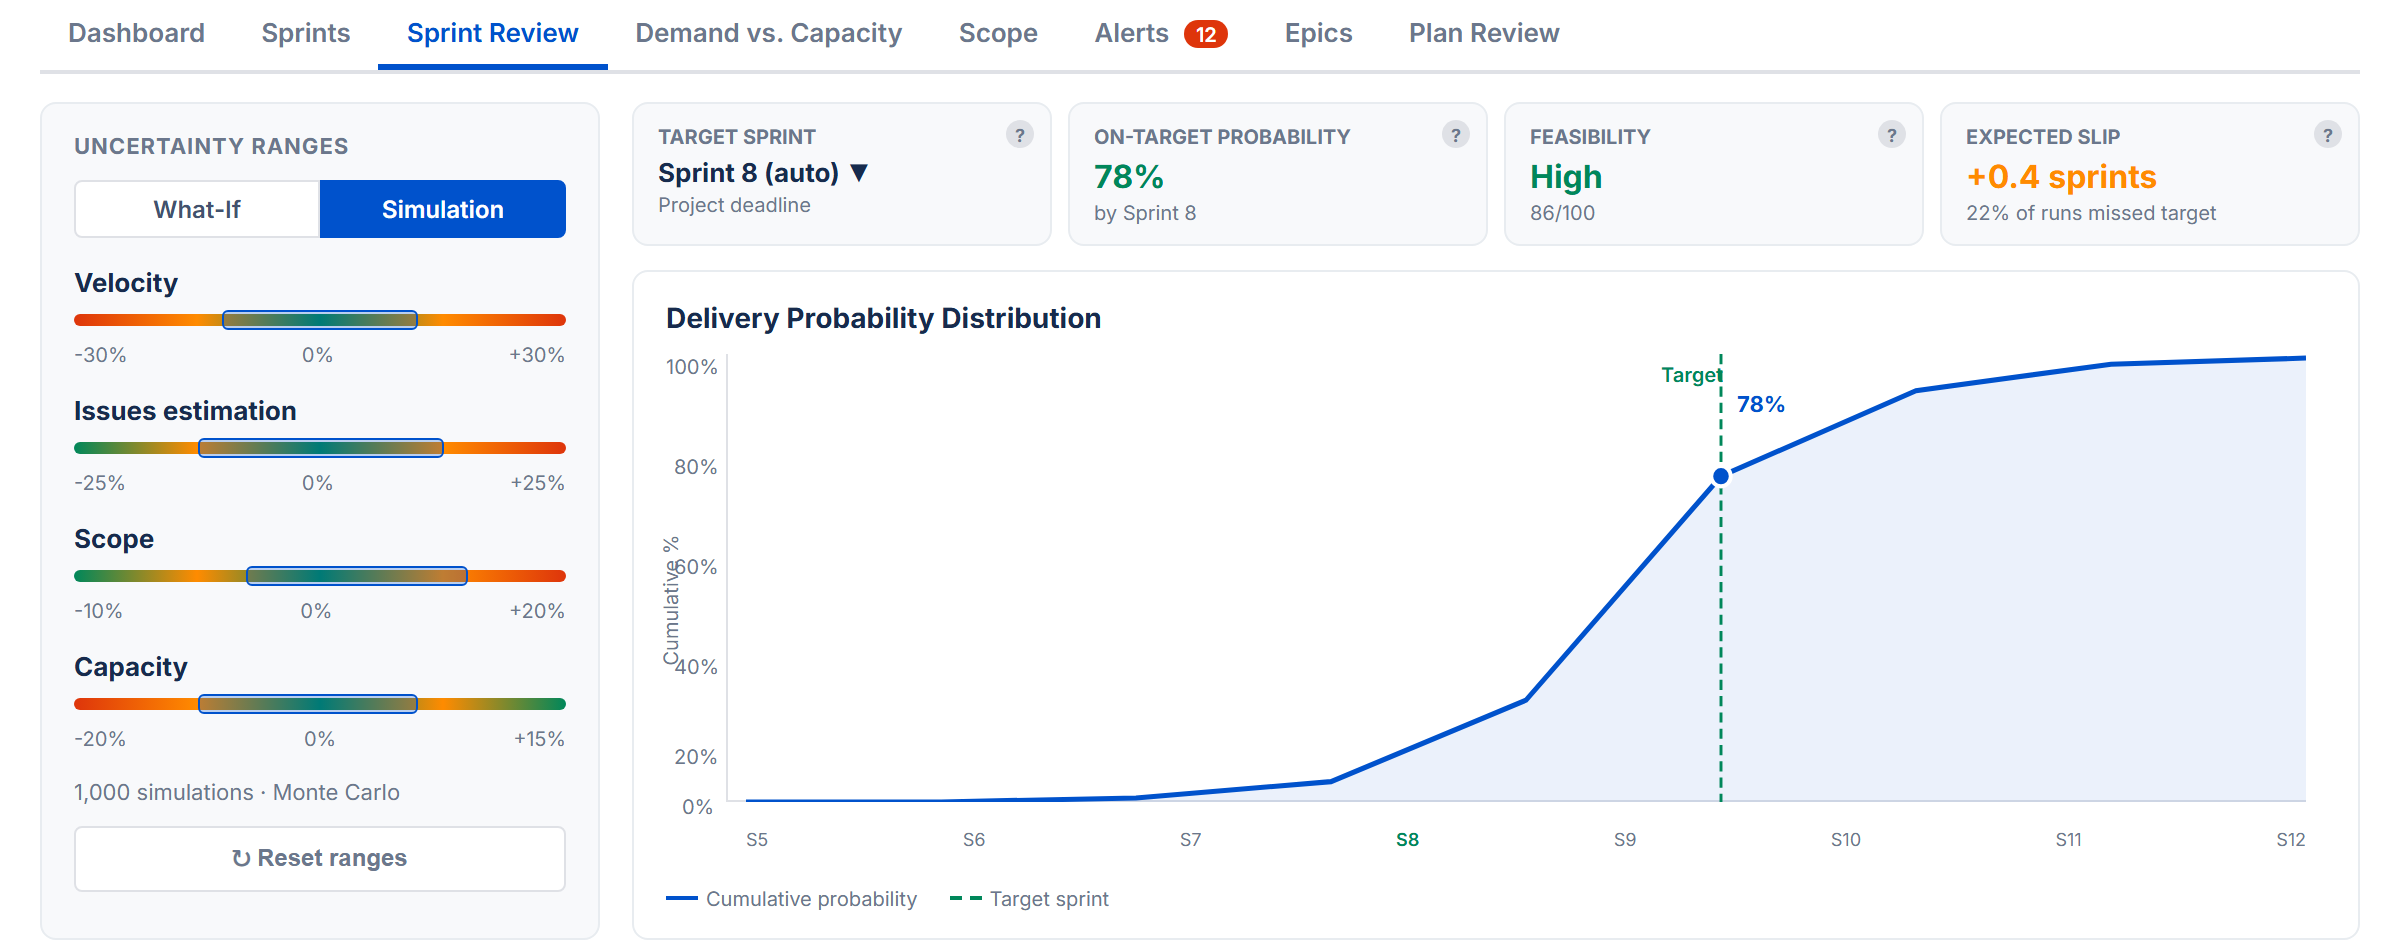Click the Reset ranges button
The image size is (2400, 940).
tap(319, 858)
